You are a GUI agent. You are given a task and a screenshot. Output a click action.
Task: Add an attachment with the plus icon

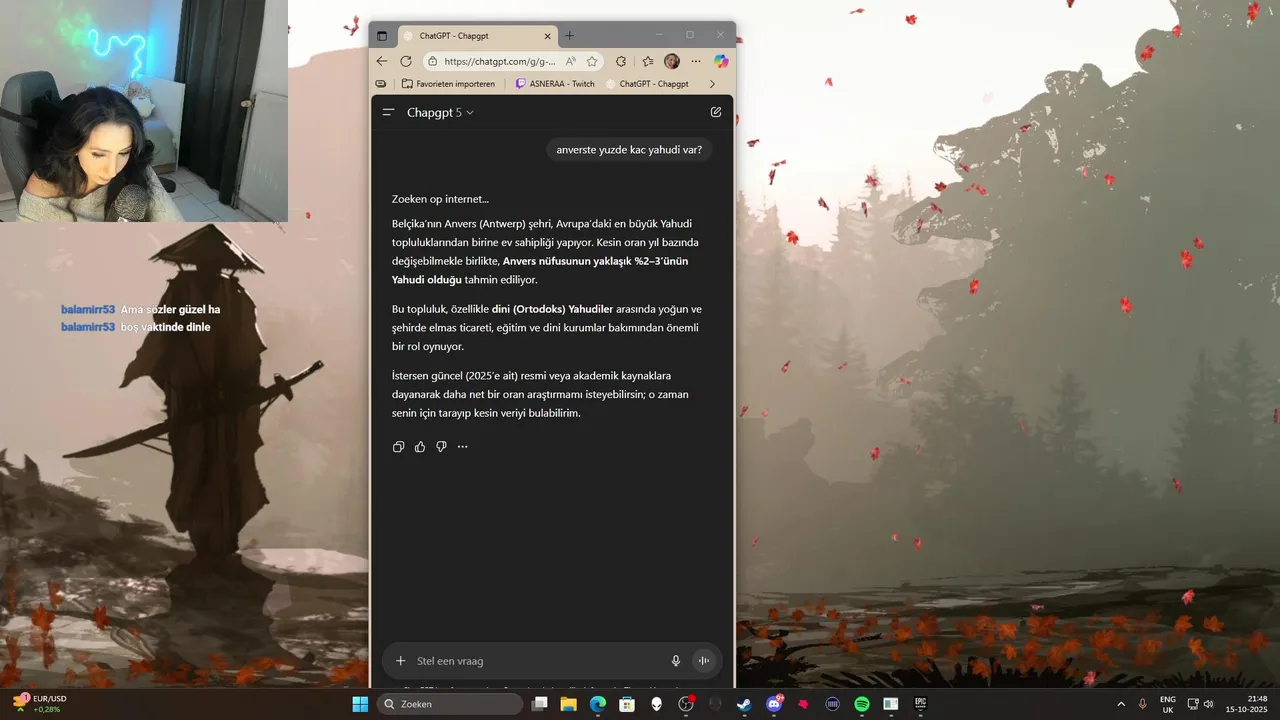tap(401, 661)
